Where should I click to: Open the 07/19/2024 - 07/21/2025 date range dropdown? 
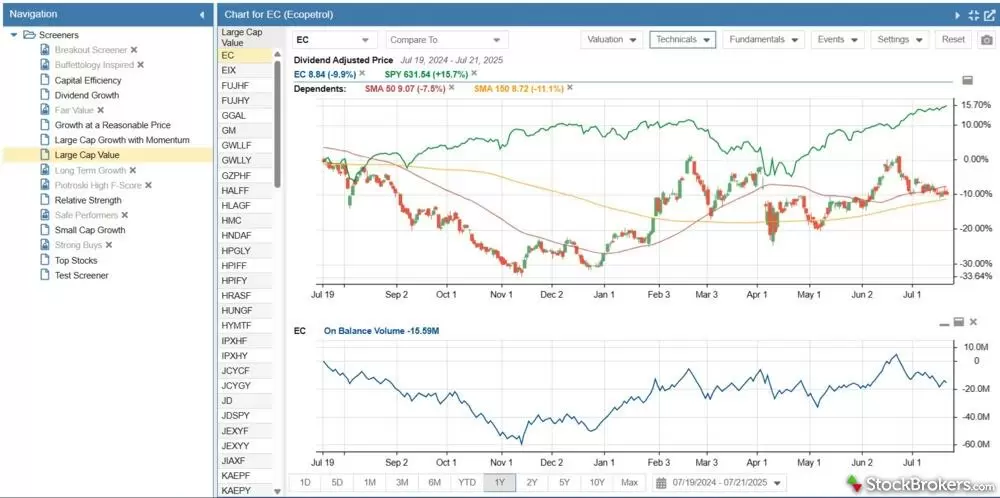(x=721, y=483)
